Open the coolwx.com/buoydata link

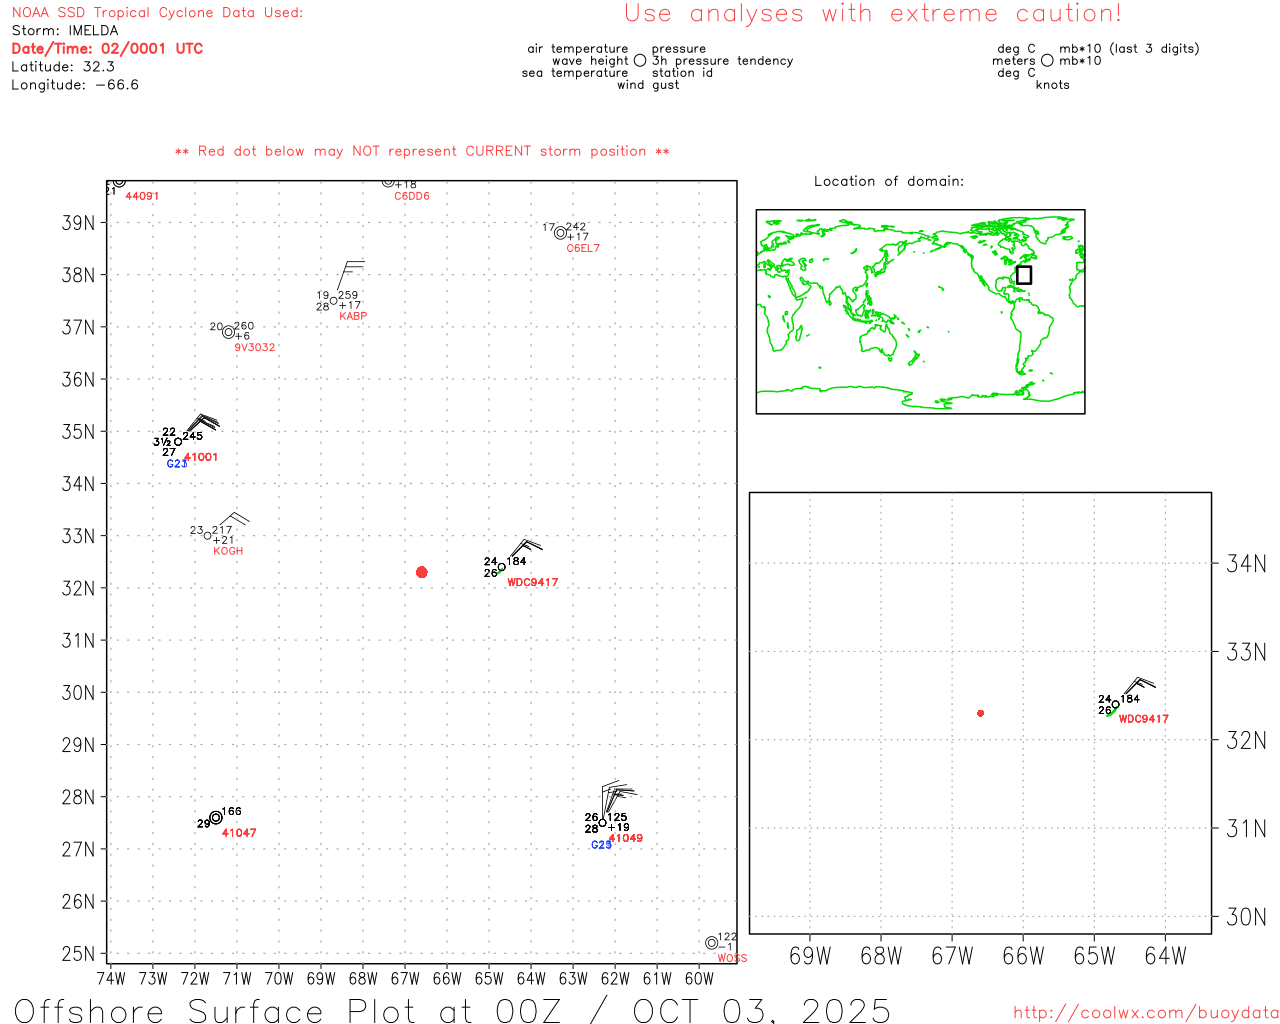click(1146, 1012)
